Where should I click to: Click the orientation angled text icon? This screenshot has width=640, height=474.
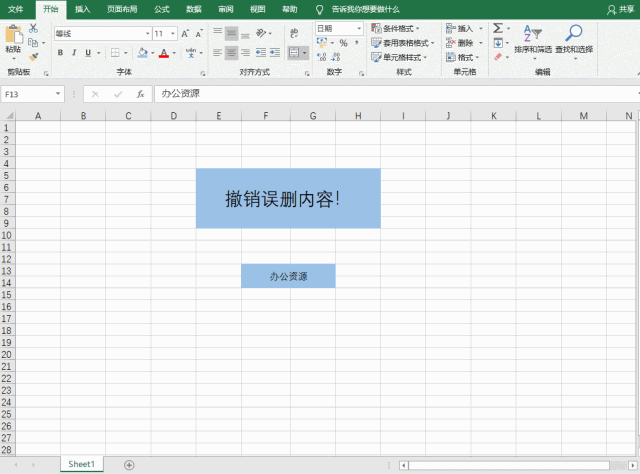pyautogui.click(x=261, y=33)
